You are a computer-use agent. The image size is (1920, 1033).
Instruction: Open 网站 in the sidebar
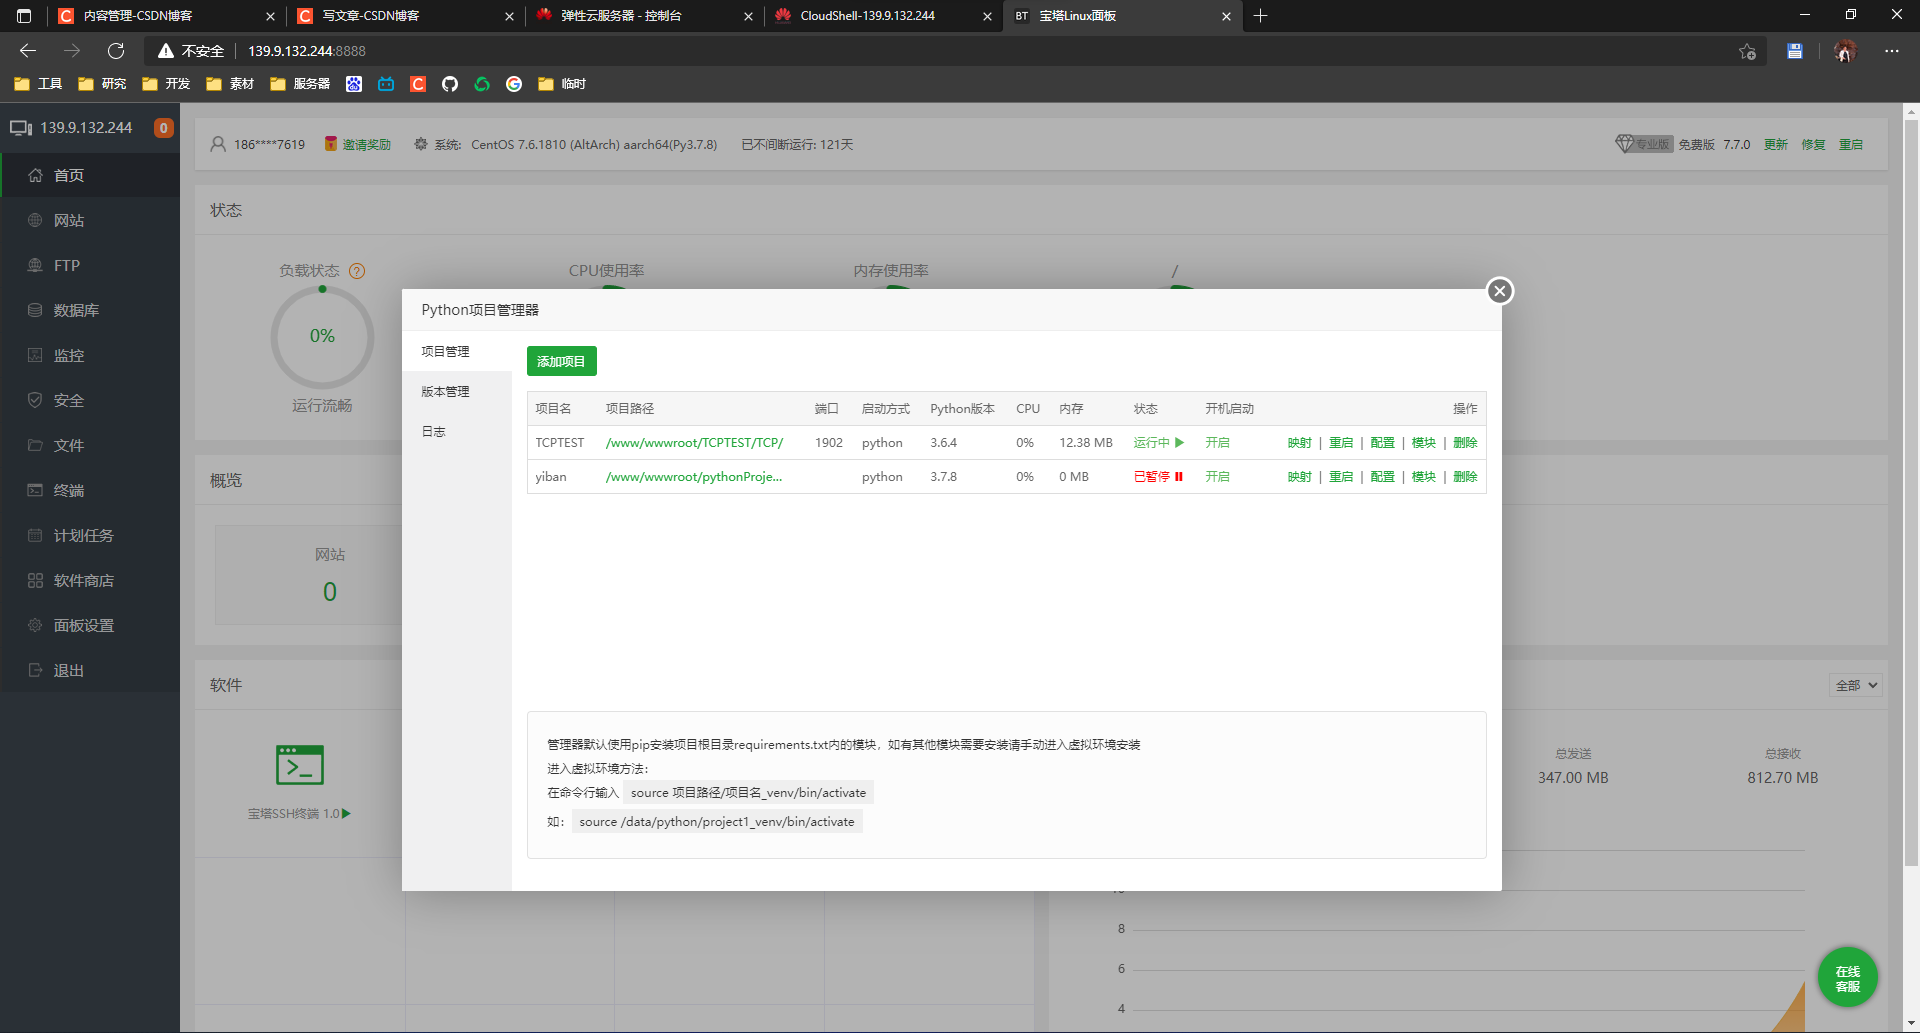click(90, 220)
